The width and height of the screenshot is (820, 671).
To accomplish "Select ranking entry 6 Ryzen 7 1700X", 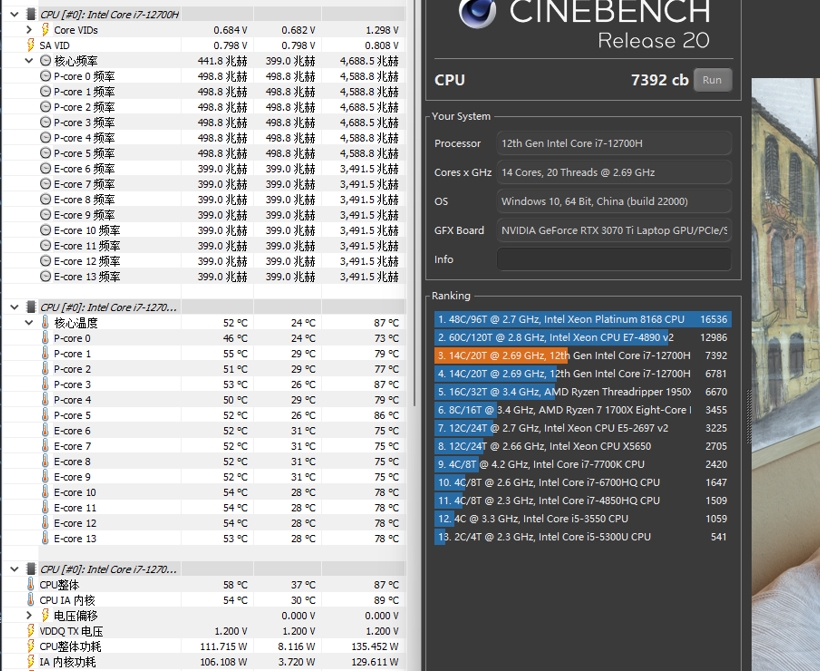I will point(583,410).
